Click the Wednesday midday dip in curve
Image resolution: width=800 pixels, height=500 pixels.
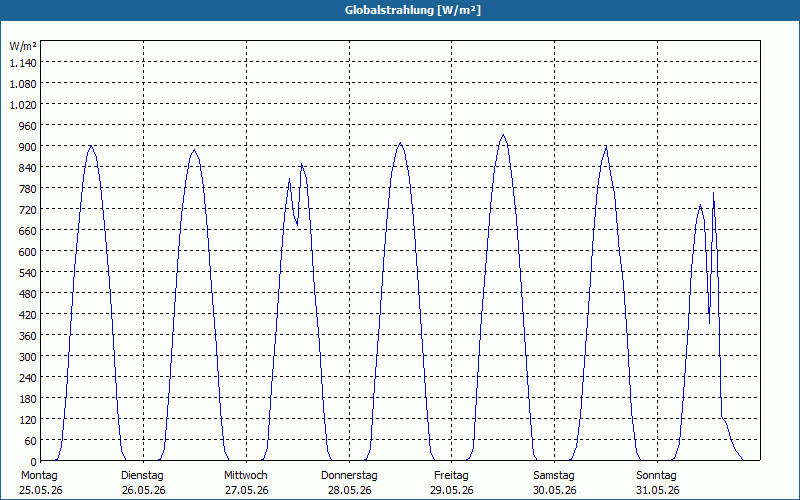click(297, 224)
